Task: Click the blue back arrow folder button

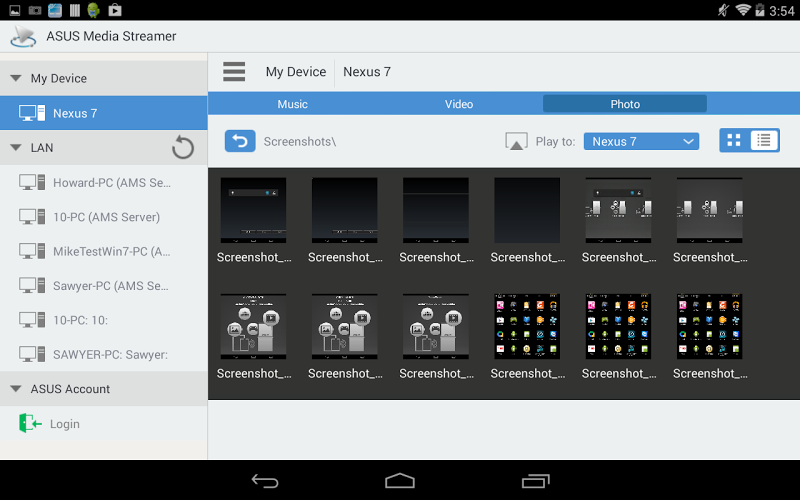Action: pyautogui.click(x=240, y=141)
